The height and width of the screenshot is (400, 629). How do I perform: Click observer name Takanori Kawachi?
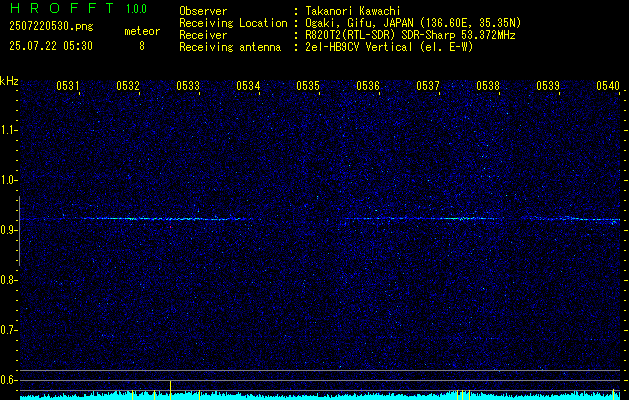[353, 11]
